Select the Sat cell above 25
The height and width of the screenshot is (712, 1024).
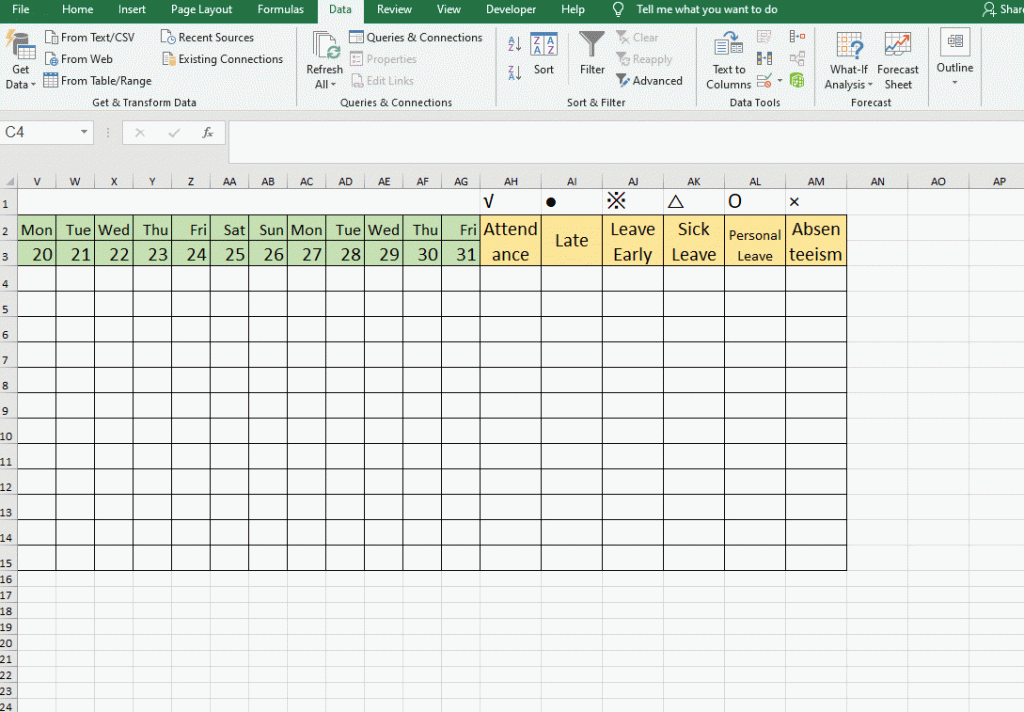tap(229, 229)
